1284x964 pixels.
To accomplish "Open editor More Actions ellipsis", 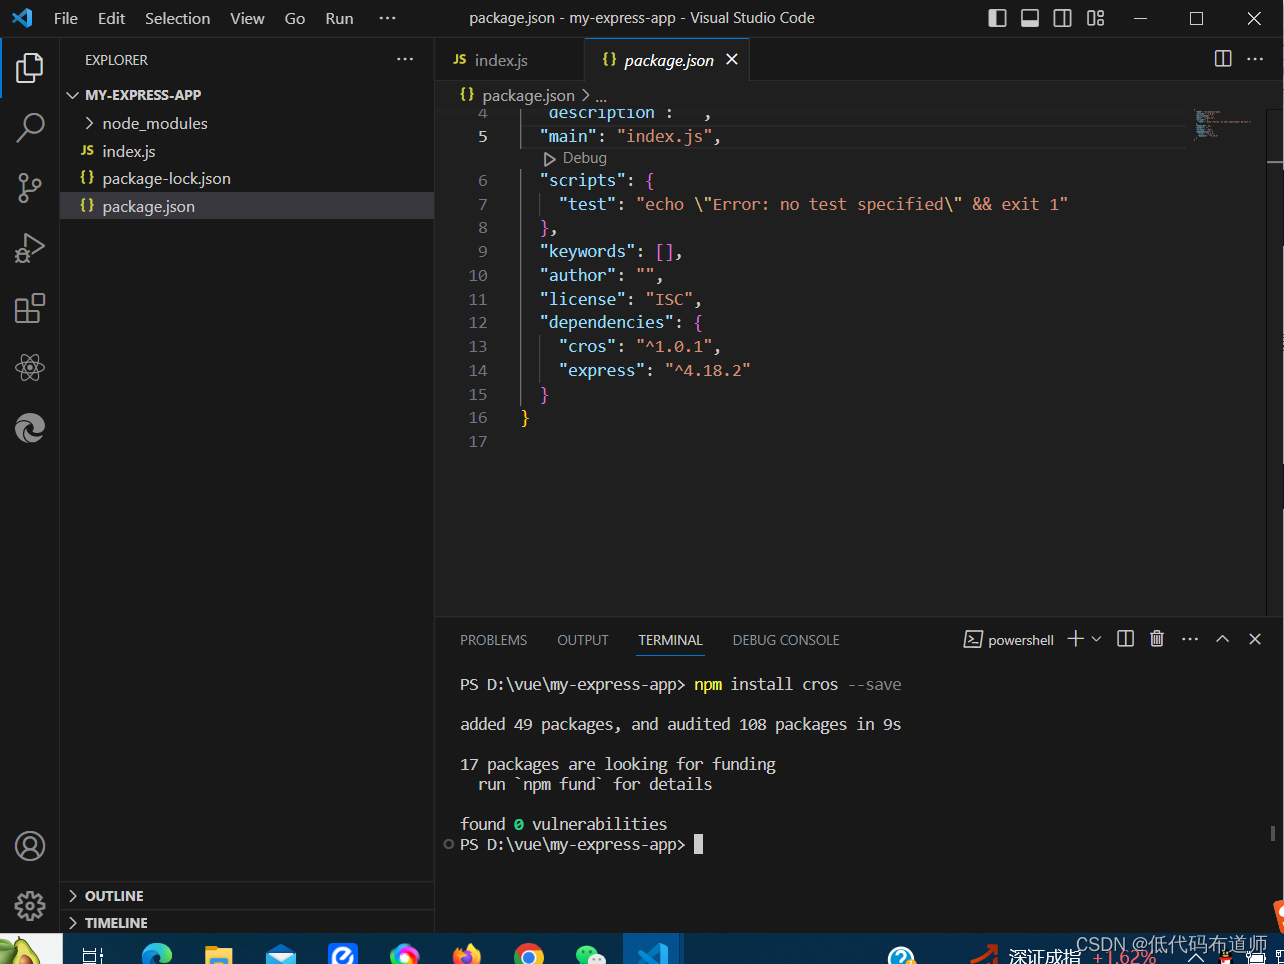I will 1255,59.
